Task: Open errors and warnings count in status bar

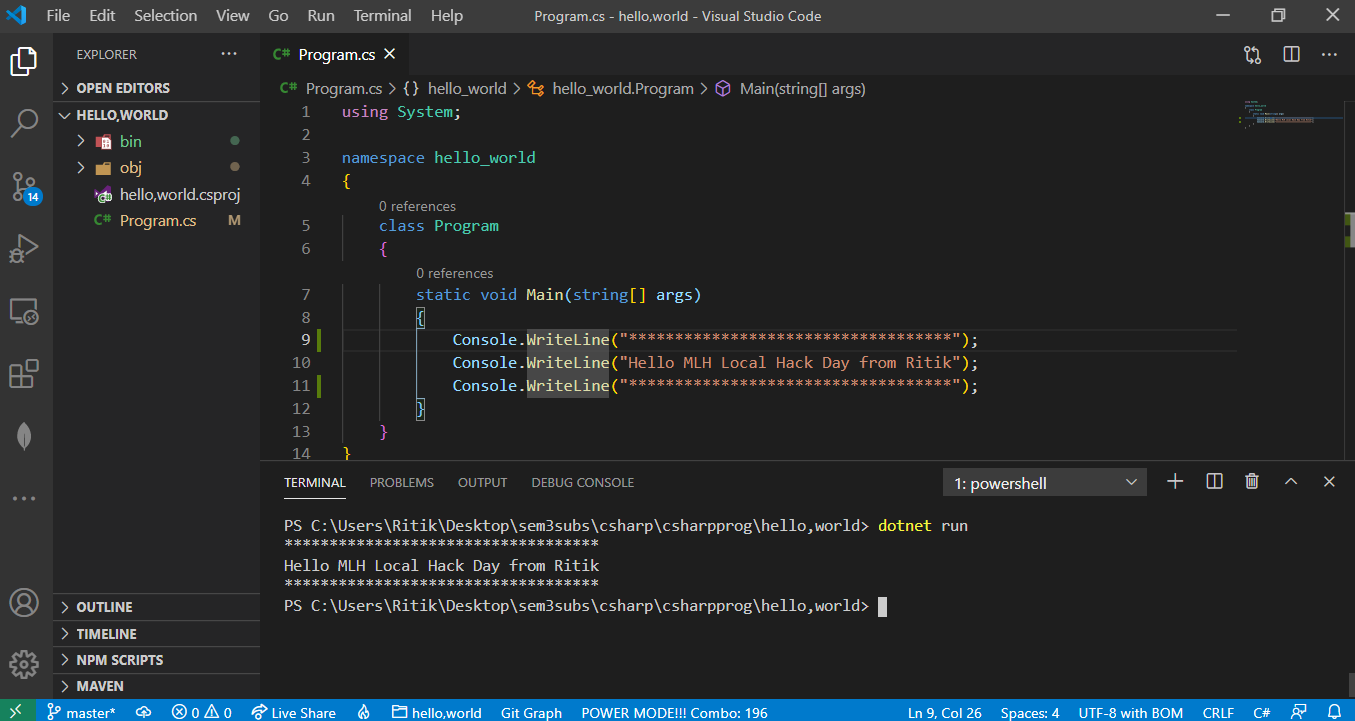Action: pyautogui.click(x=201, y=712)
